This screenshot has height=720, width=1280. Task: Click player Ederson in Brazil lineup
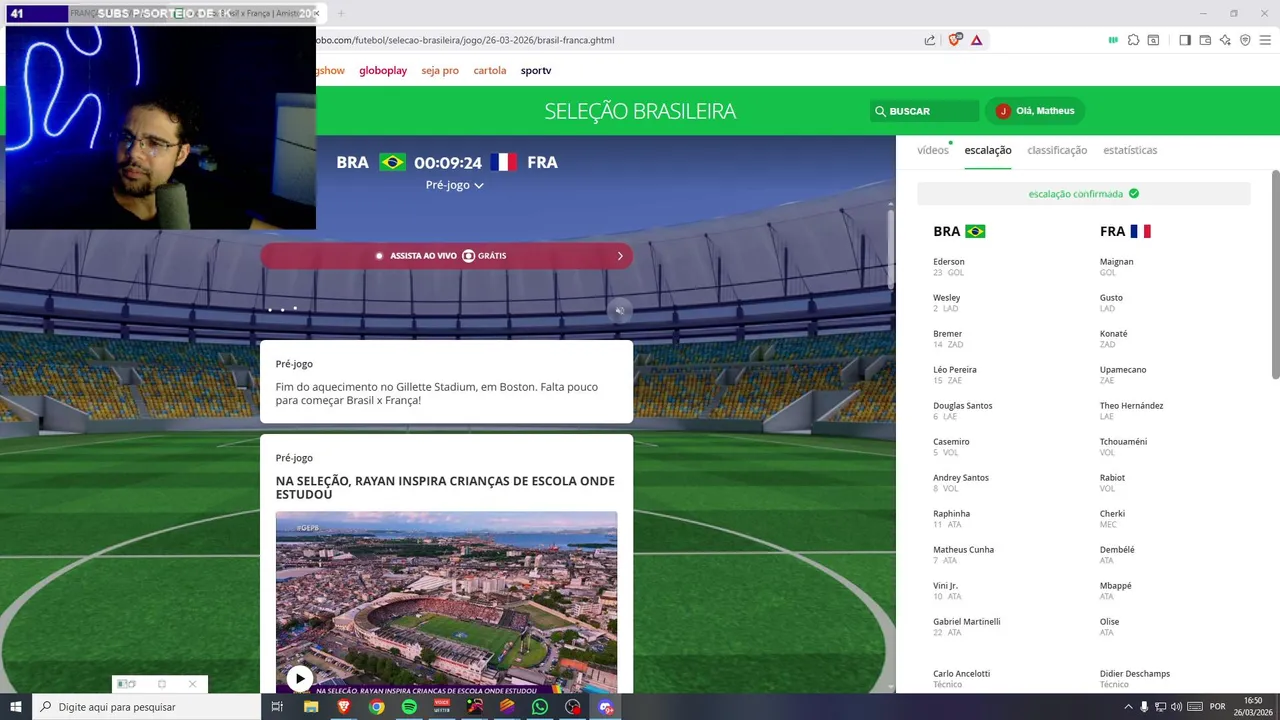click(x=949, y=262)
